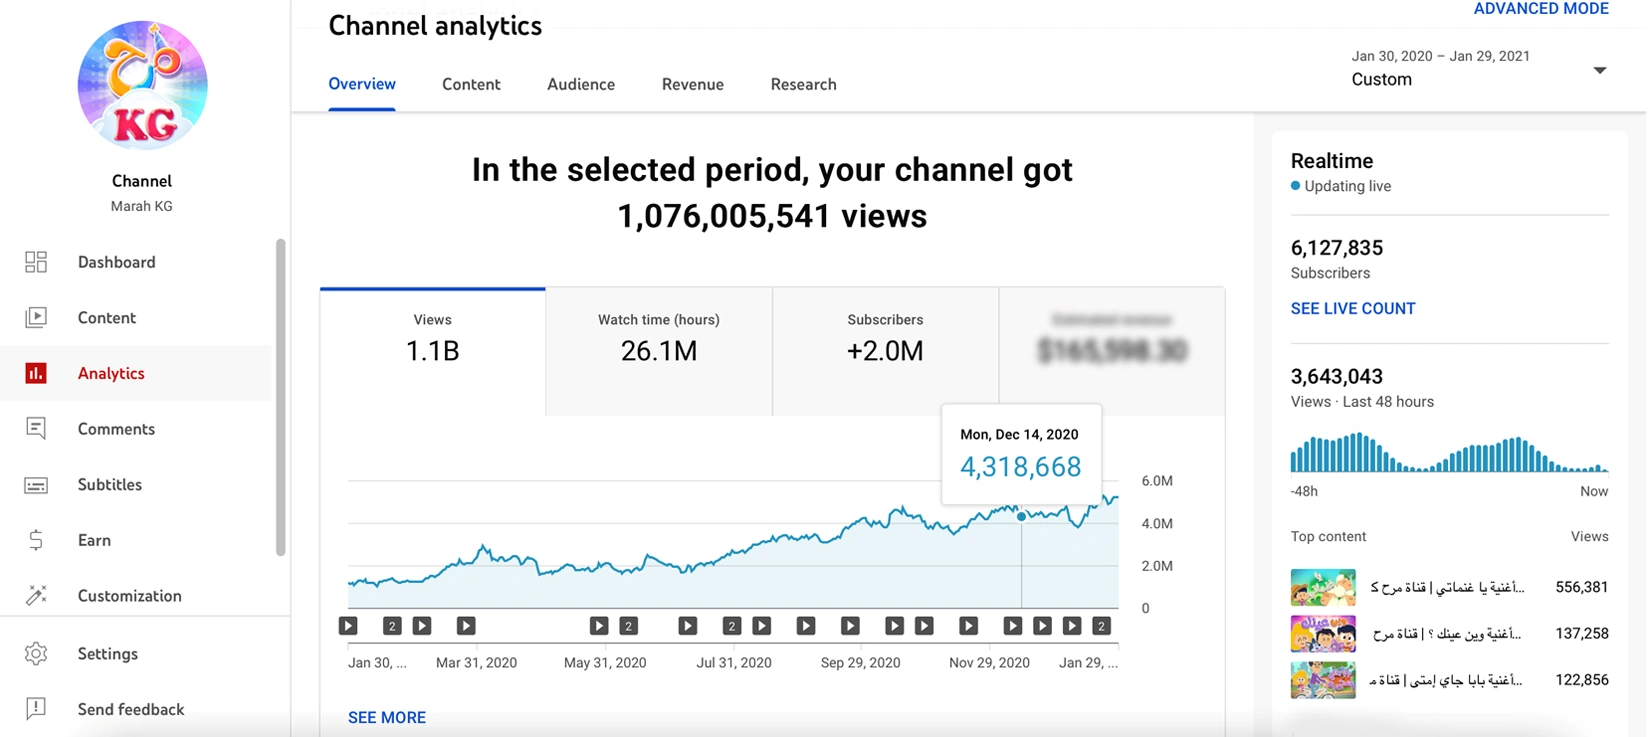Click the date range Jan 30, 2020 – Jan 29, 2021

[1441, 56]
